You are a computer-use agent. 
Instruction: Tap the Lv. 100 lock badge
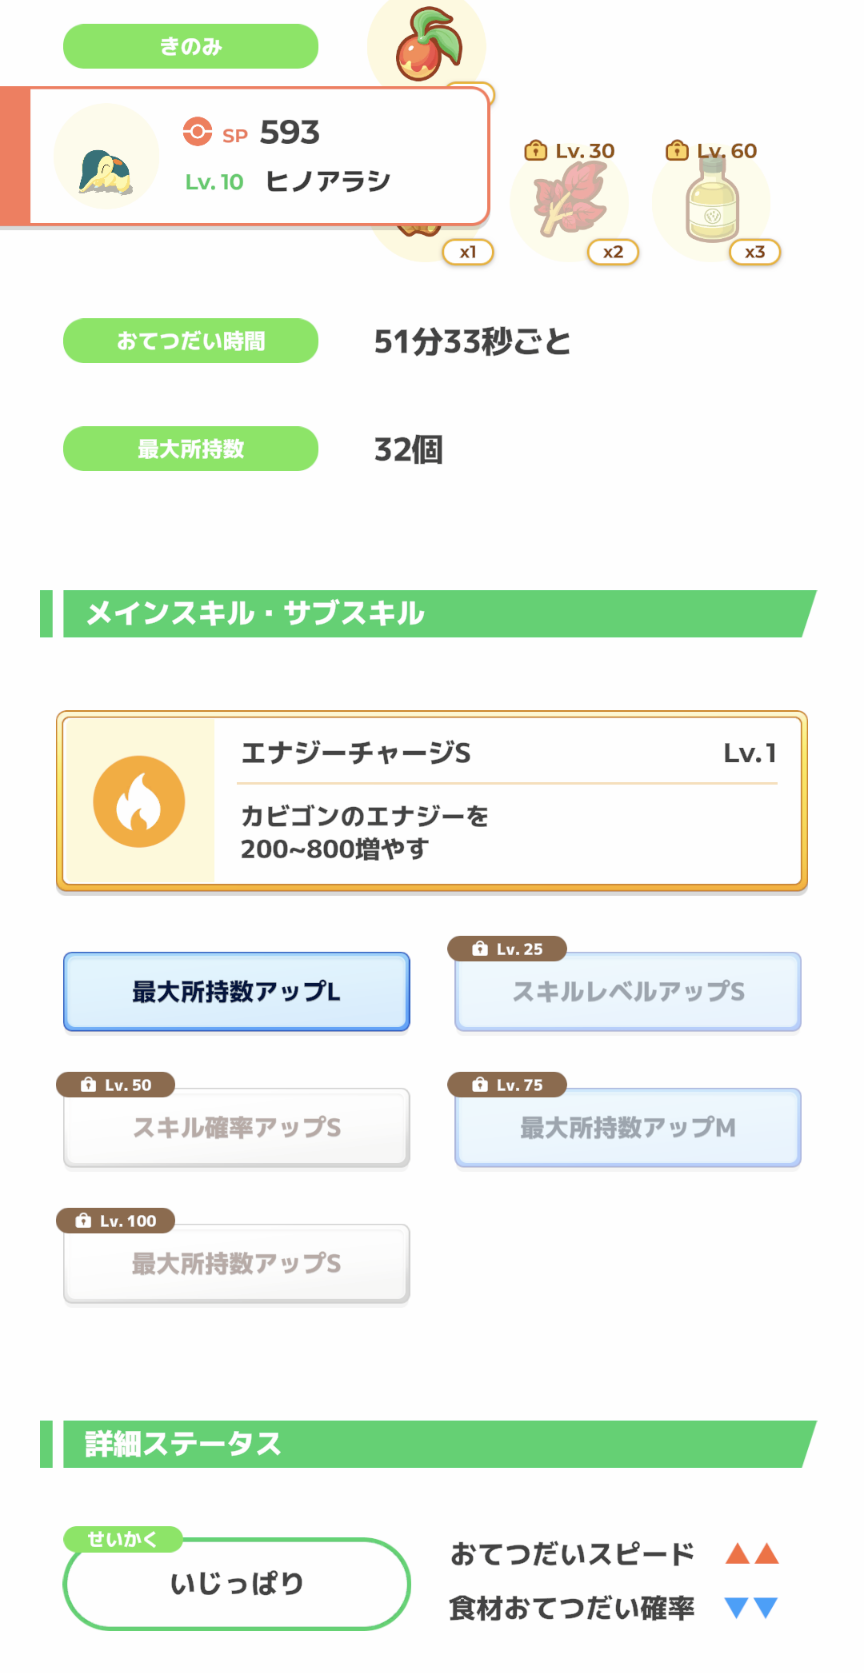[x=116, y=1221]
